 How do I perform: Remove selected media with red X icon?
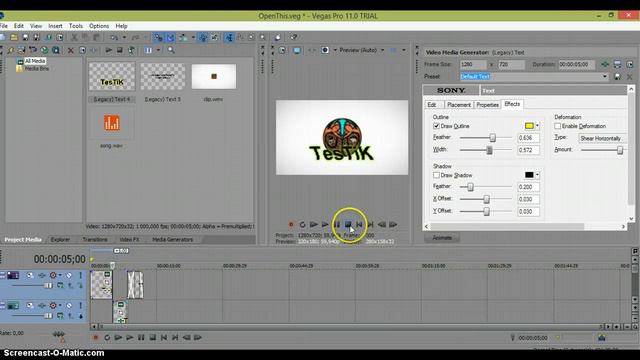point(71,50)
